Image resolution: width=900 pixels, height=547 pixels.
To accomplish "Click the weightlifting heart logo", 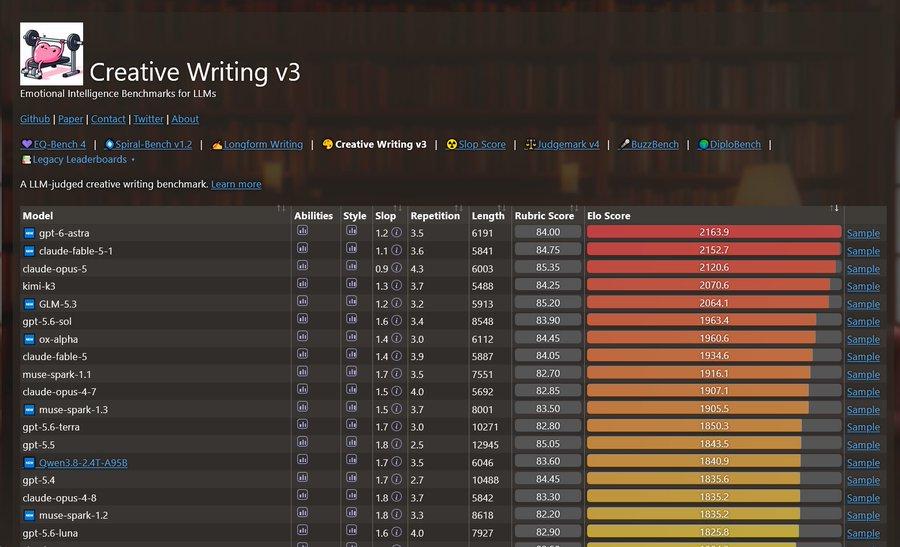I will pyautogui.click(x=52, y=54).
